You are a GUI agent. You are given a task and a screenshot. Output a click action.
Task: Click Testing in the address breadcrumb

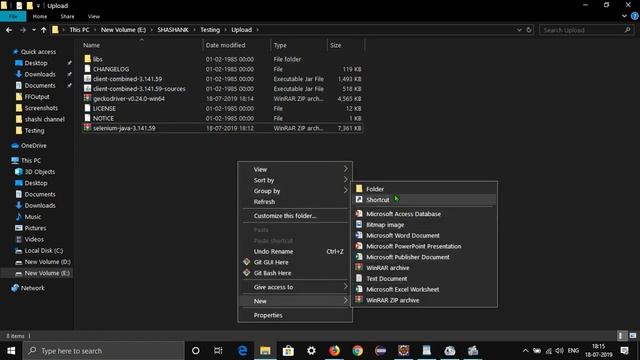210,30
